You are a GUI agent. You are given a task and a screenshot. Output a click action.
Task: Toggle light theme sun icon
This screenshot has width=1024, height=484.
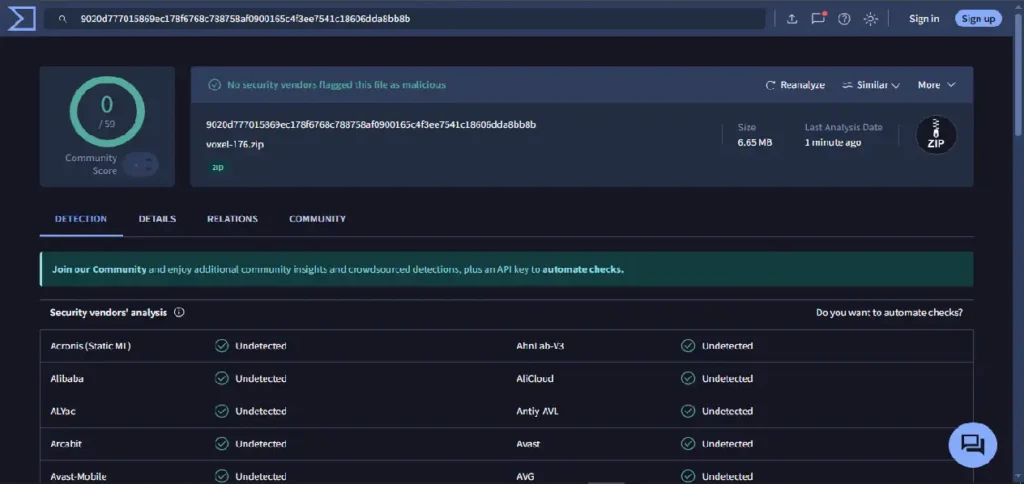871,19
